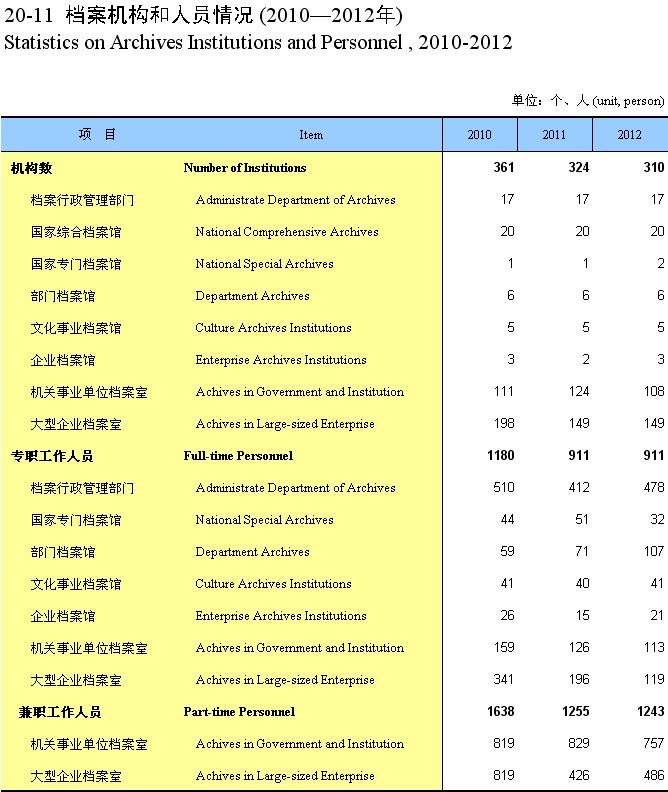Click the value 310 in the table

(654, 167)
